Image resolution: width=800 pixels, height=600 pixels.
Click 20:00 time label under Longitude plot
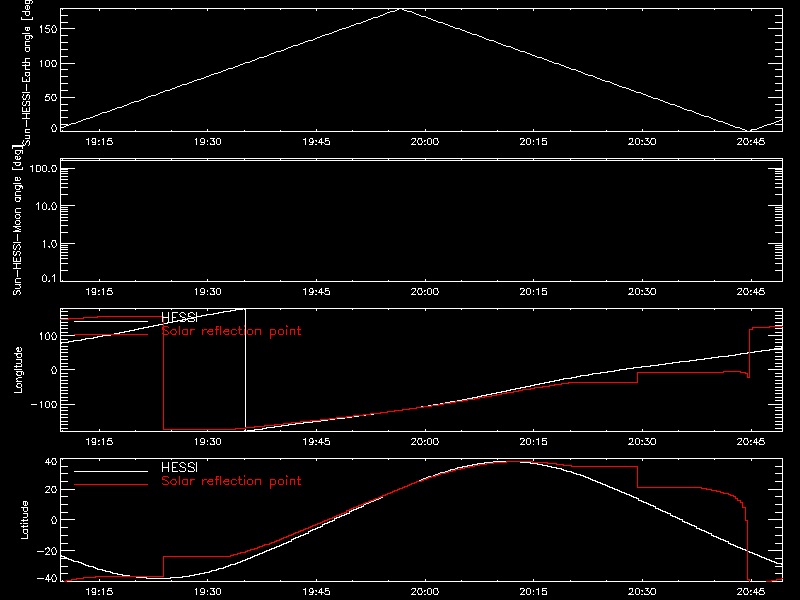[424, 442]
